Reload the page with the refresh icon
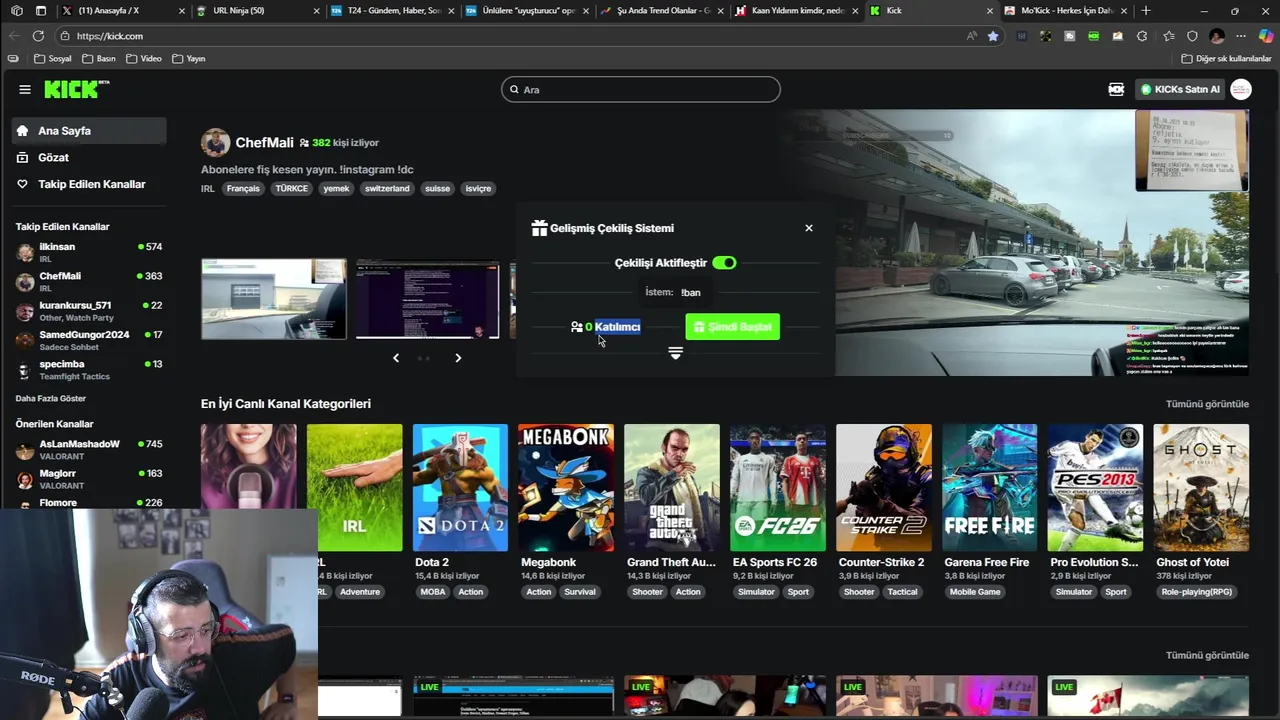1280x720 pixels. [x=38, y=36]
